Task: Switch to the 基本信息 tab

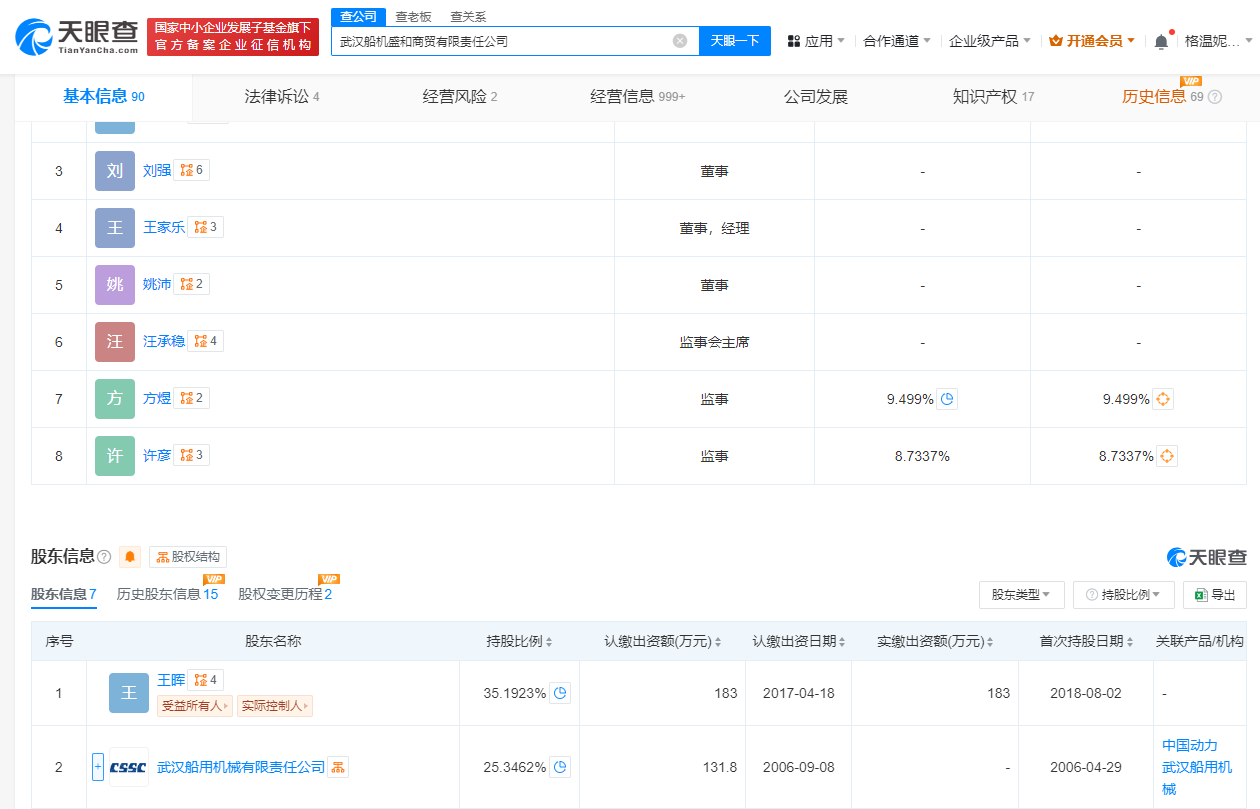Action: [x=104, y=97]
